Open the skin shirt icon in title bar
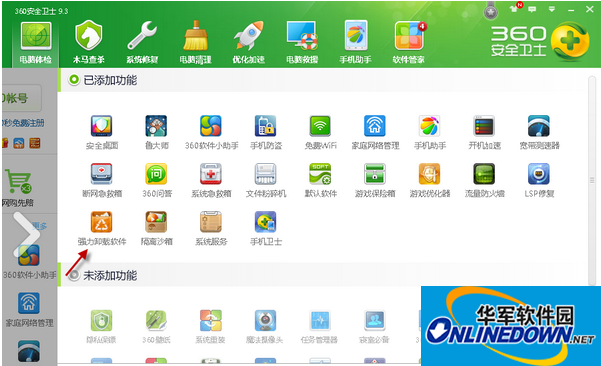 coord(514,9)
